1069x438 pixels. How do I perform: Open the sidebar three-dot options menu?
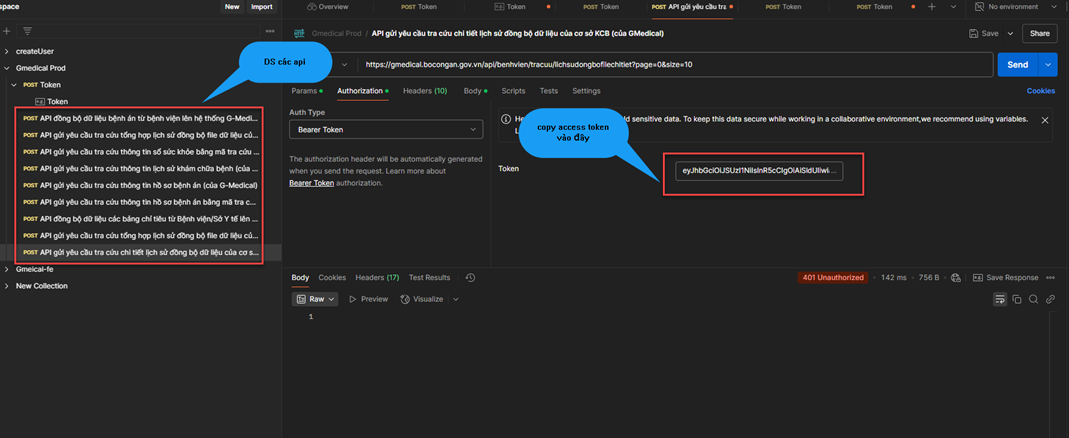pyautogui.click(x=270, y=31)
